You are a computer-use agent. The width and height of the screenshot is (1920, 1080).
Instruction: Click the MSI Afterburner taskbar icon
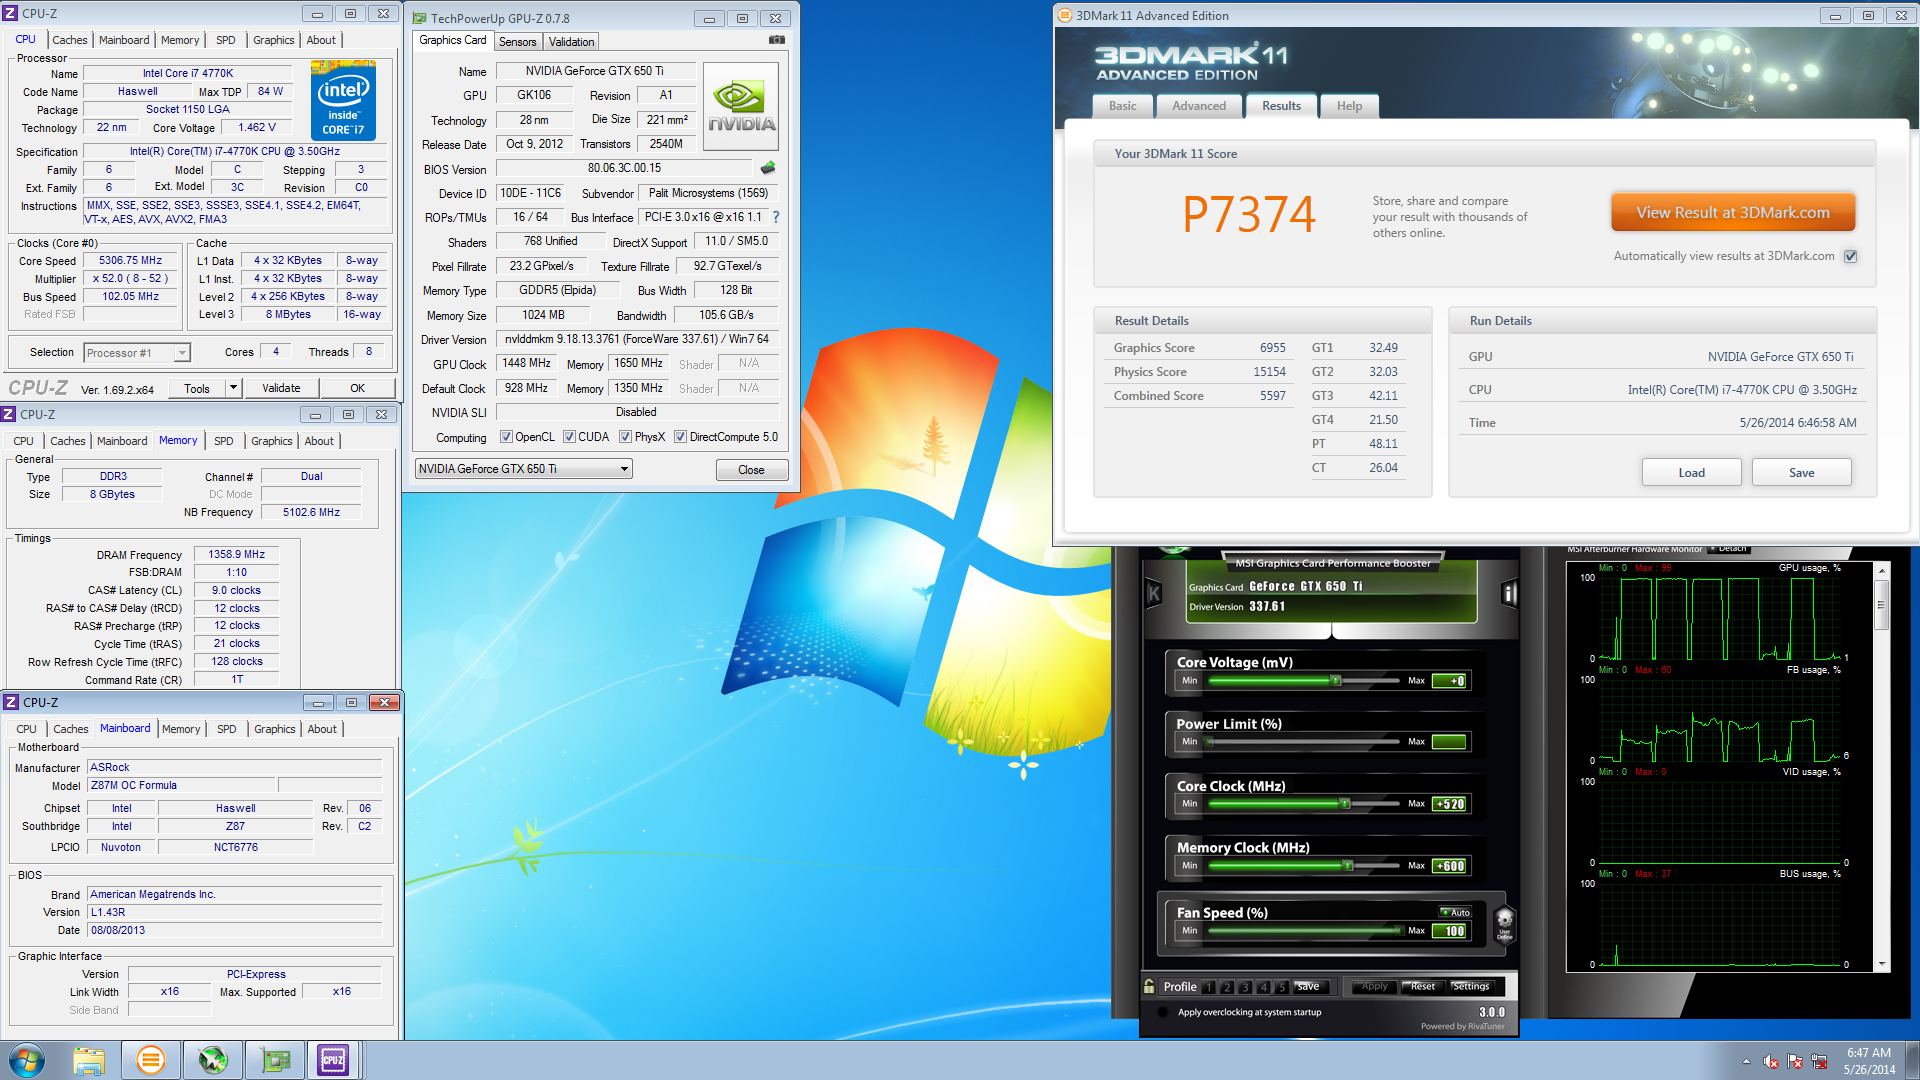point(212,1060)
